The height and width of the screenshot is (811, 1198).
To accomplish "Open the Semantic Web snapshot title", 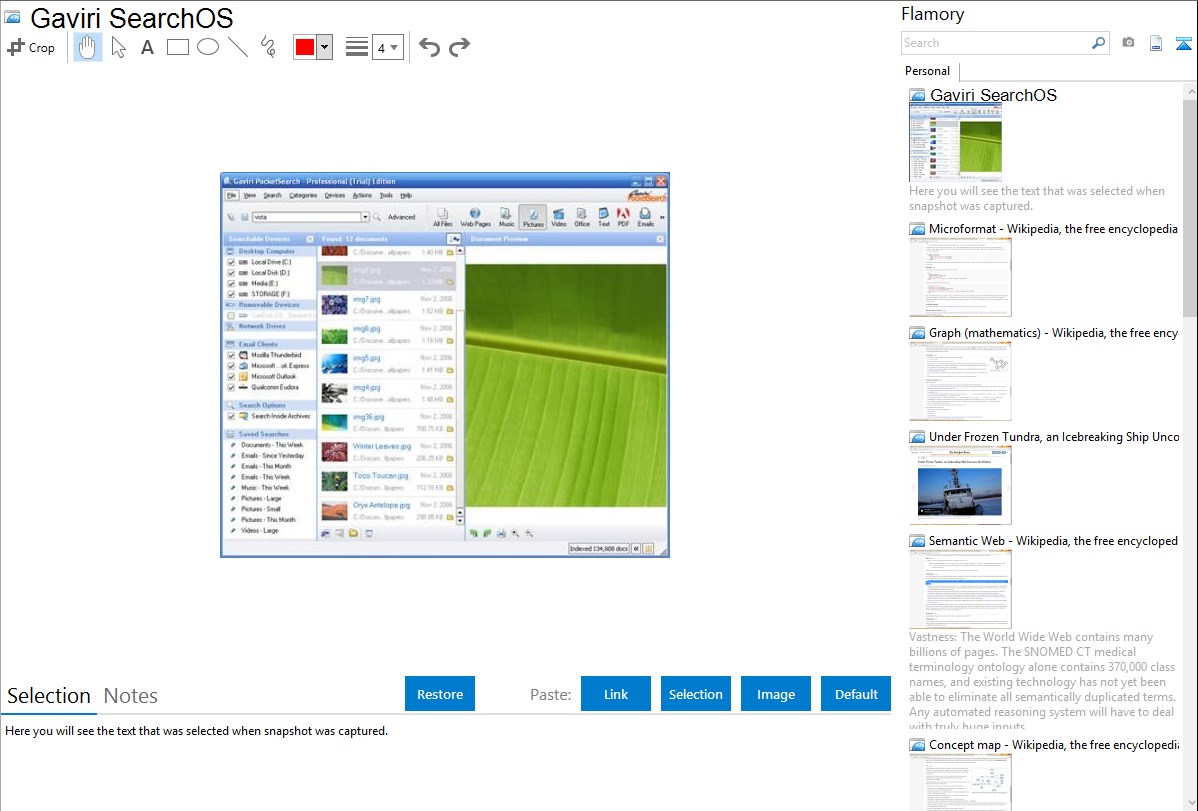I will [x=1053, y=541].
